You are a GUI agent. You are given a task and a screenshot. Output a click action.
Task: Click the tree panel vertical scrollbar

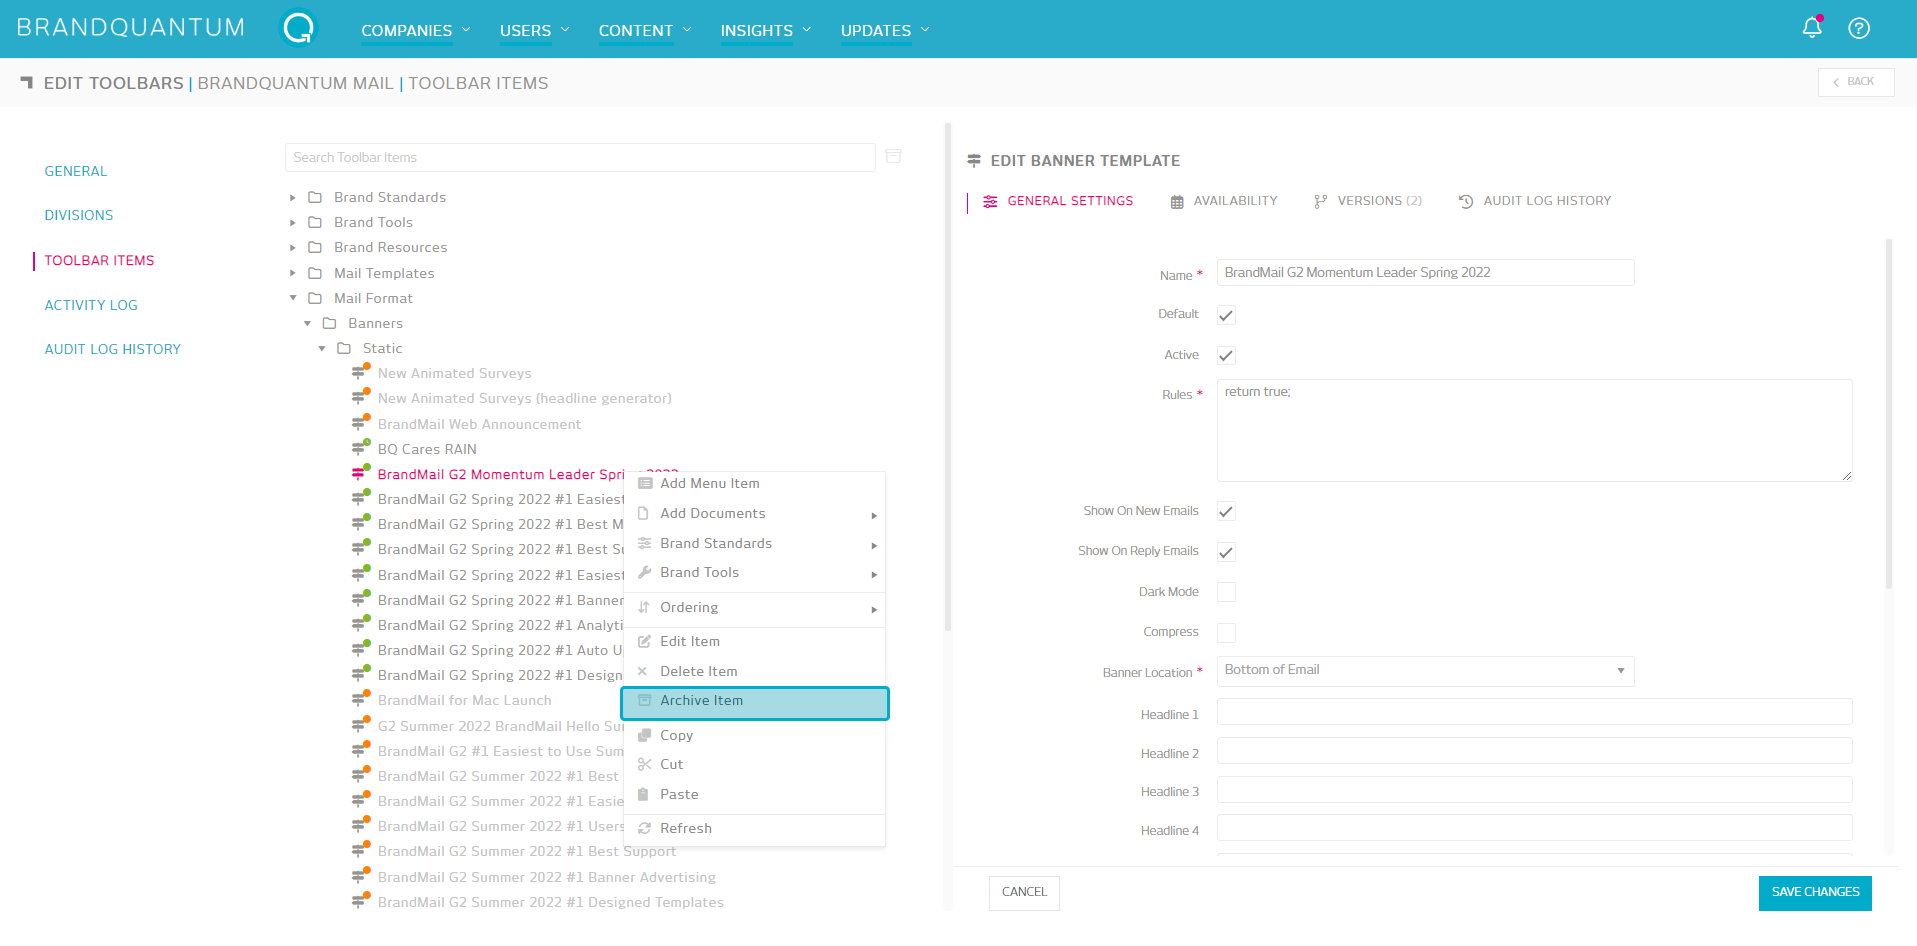(948, 376)
